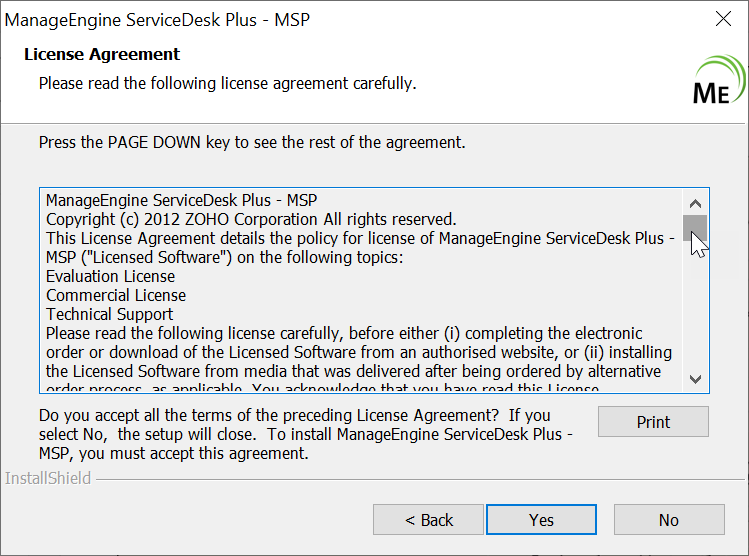Accept the license by clicking Yes

tap(541, 520)
